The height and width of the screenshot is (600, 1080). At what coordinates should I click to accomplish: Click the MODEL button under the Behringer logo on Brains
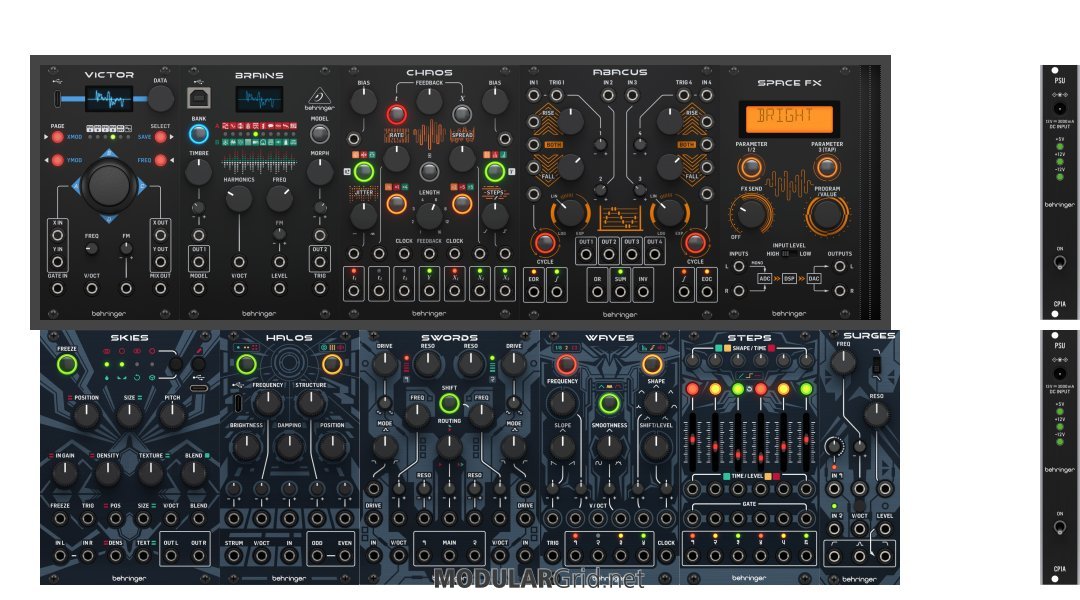pos(320,134)
